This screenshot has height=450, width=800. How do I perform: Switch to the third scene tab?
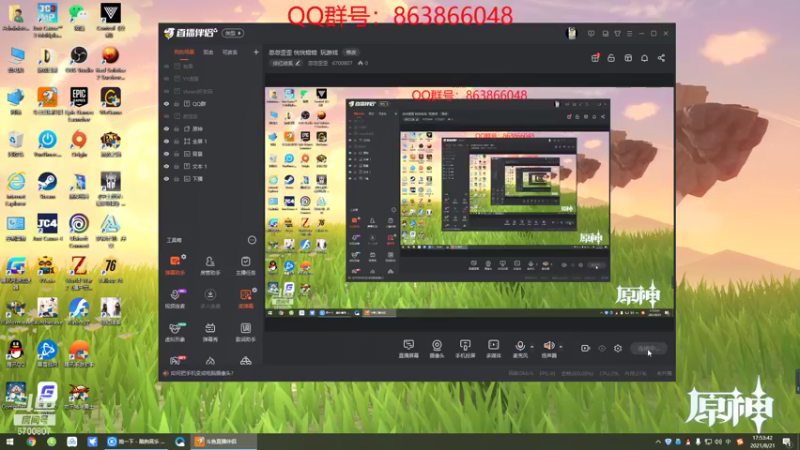tap(230, 52)
